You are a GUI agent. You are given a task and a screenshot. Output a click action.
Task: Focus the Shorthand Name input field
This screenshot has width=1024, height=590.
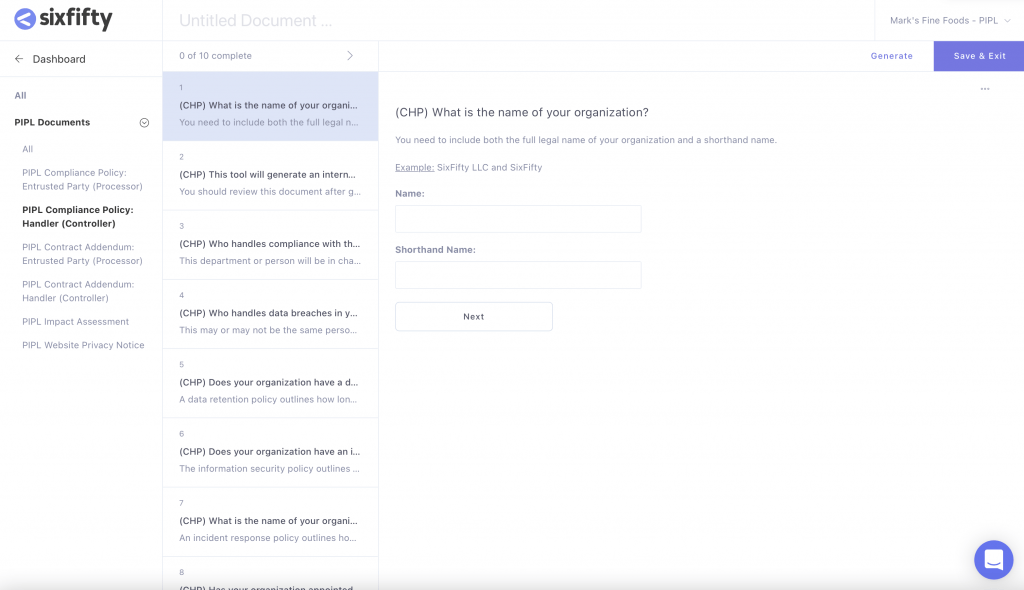pyautogui.click(x=518, y=275)
